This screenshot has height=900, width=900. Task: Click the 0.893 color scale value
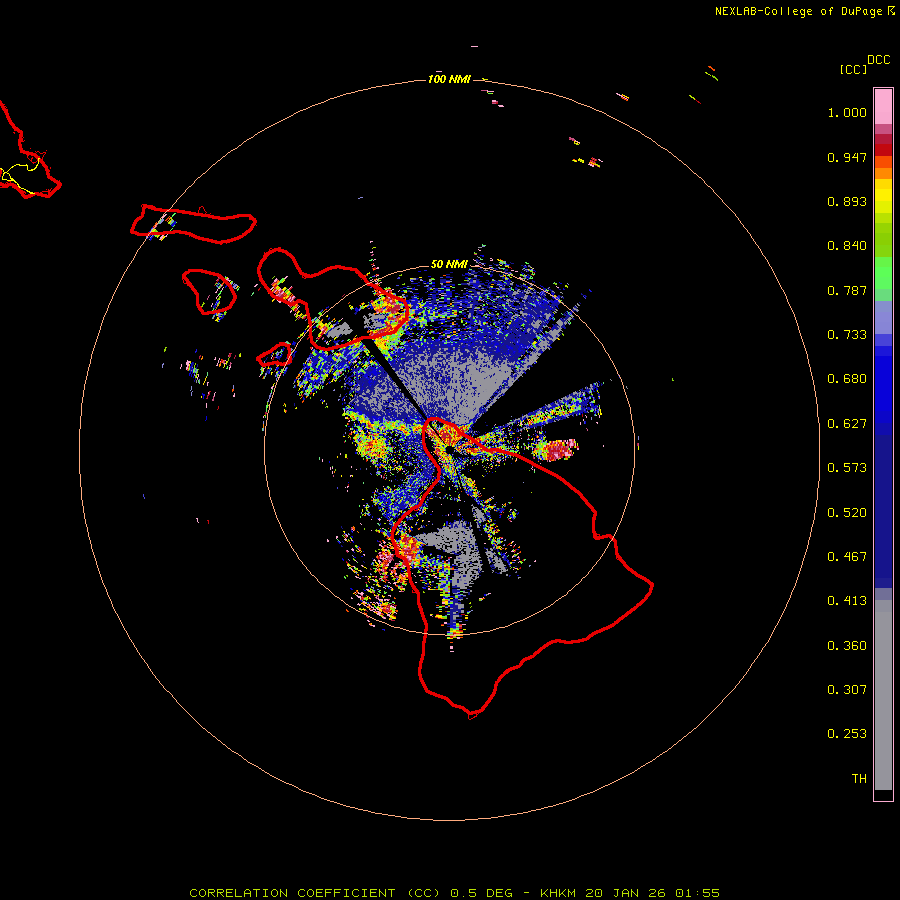(847, 201)
